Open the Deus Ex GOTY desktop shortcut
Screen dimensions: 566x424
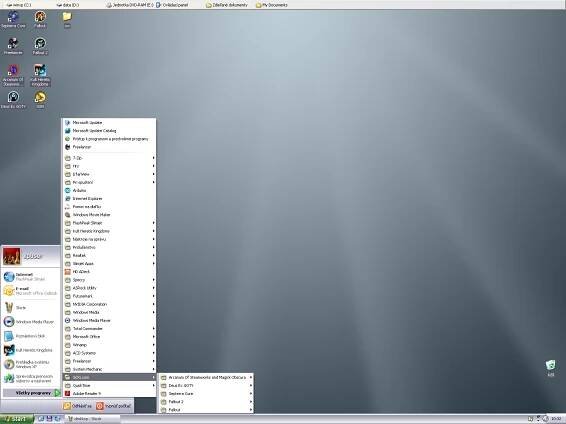pos(13,100)
